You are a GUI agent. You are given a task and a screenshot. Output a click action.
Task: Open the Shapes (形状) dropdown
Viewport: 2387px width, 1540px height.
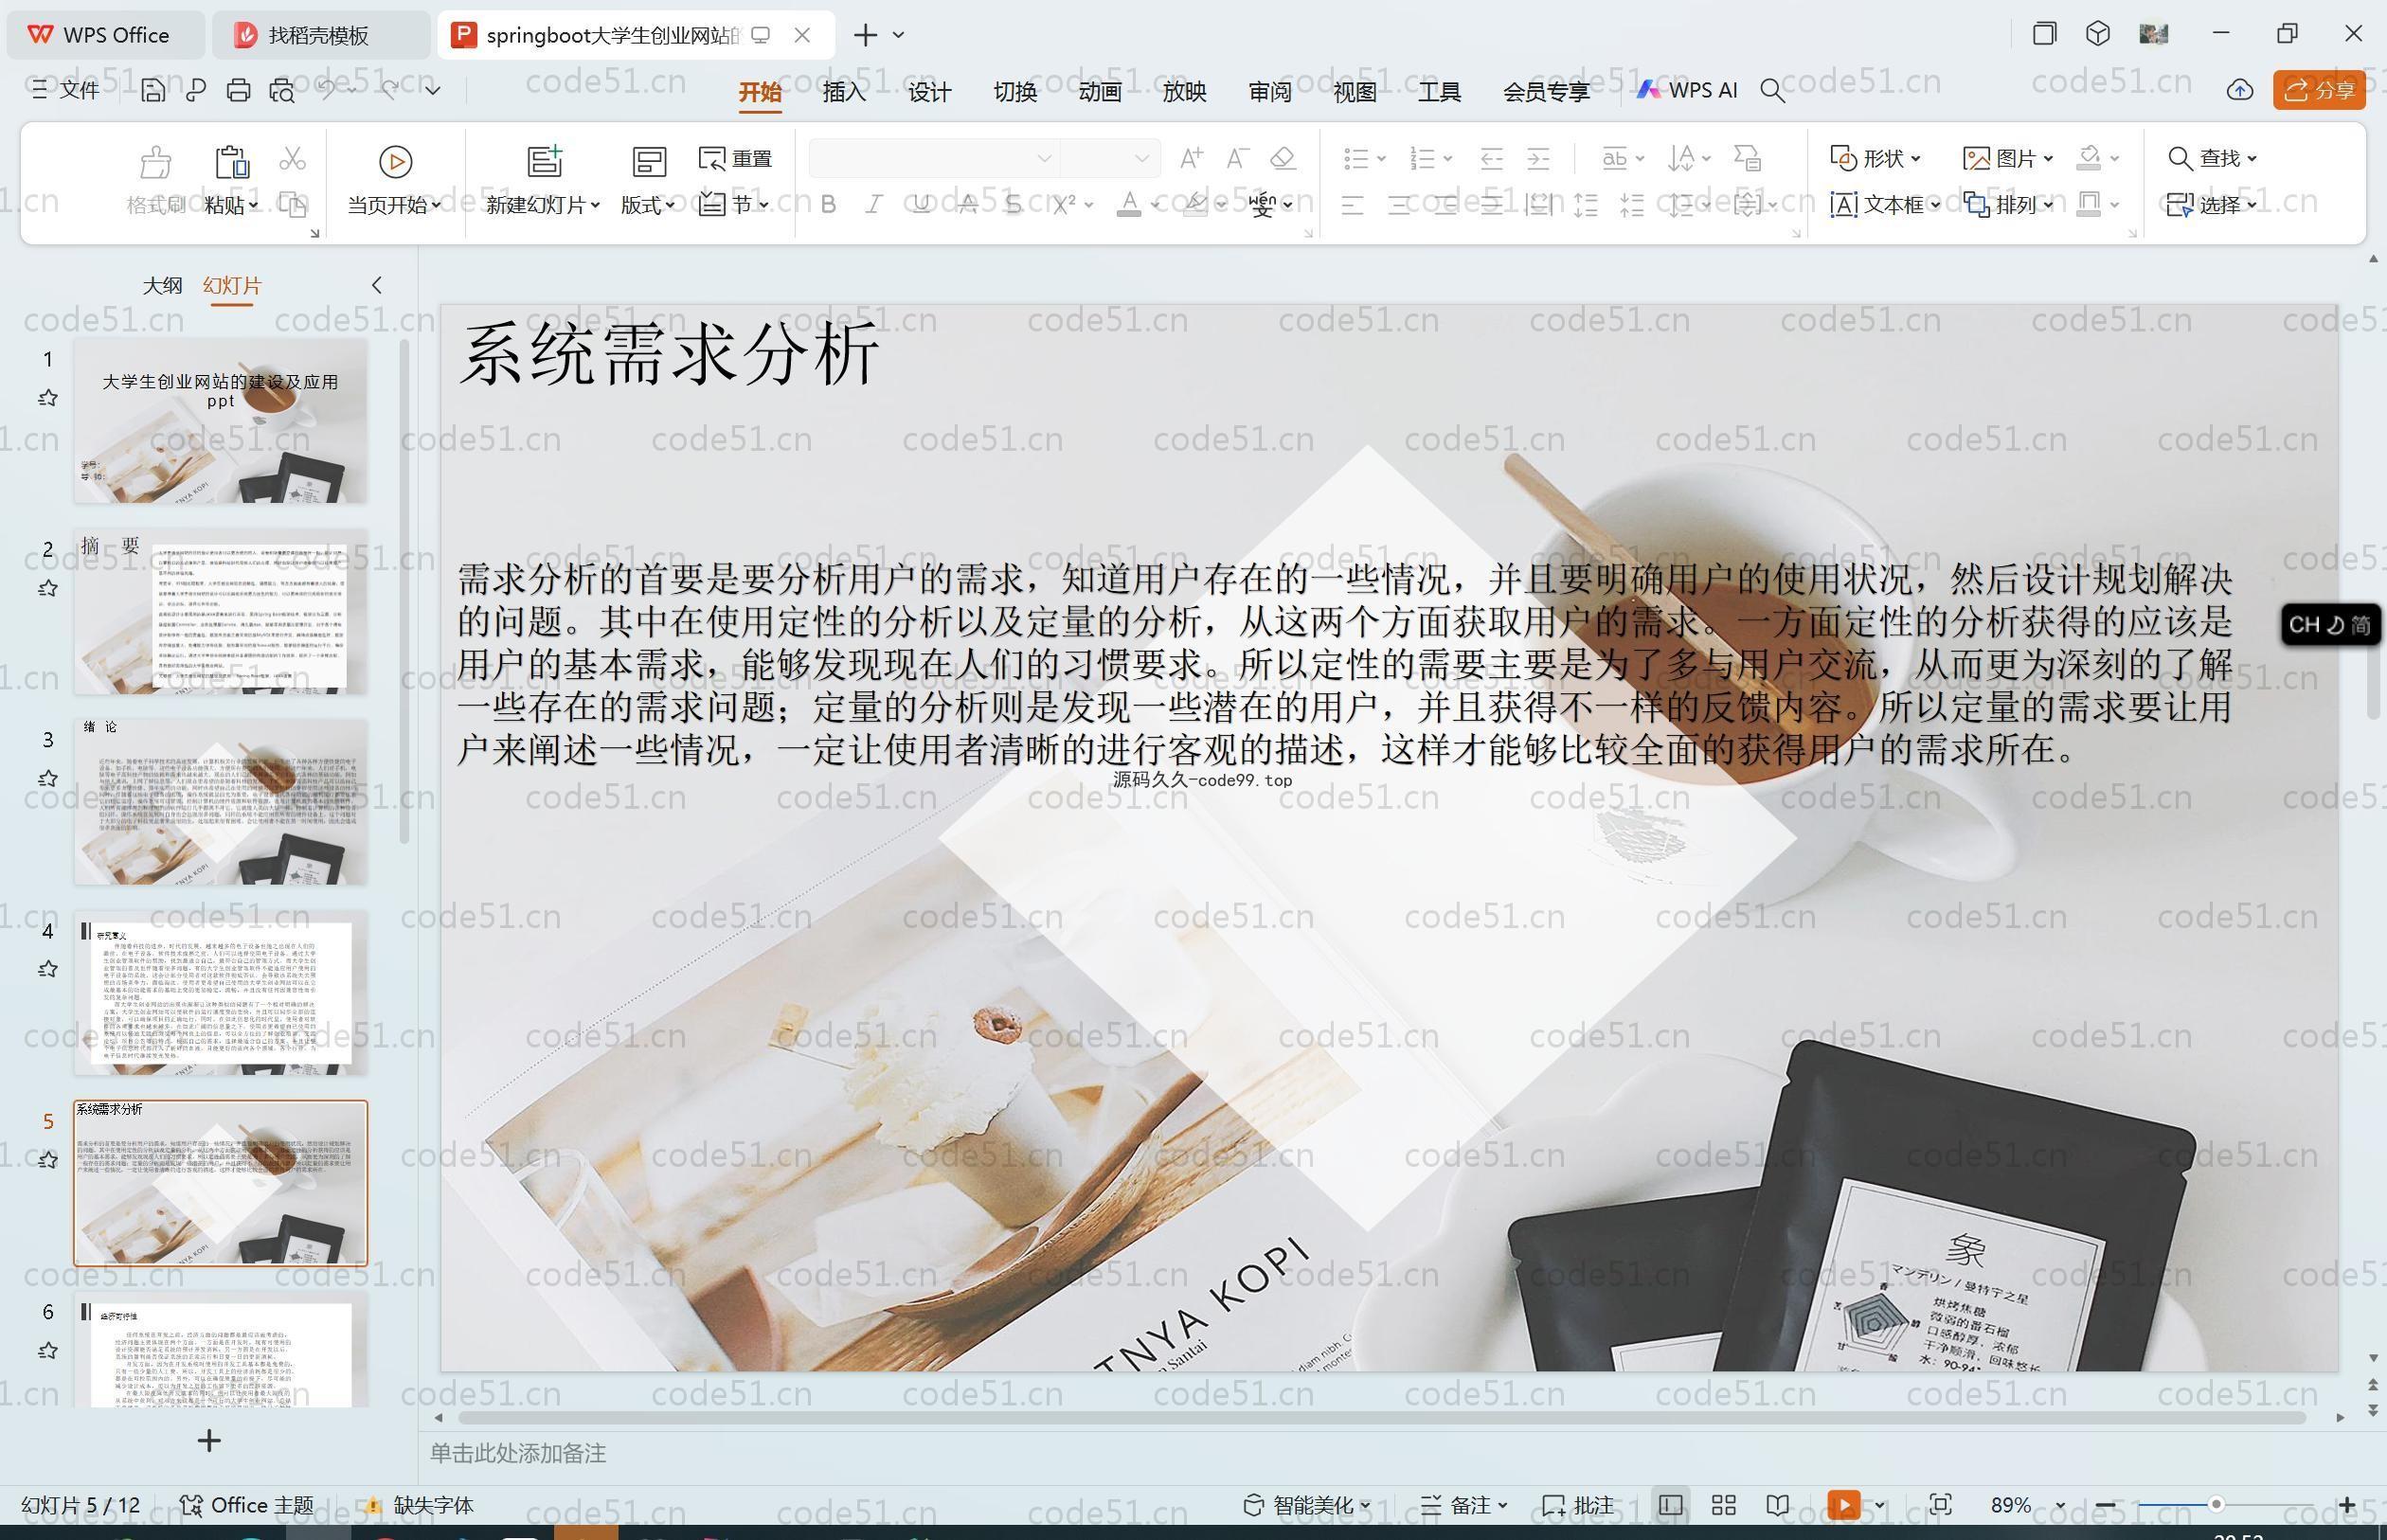tap(1875, 158)
